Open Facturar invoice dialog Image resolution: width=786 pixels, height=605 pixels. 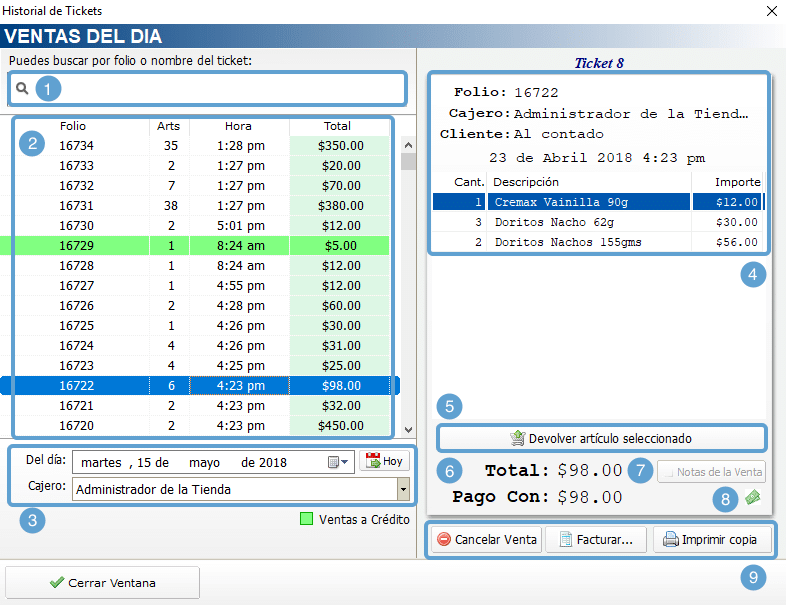[596, 540]
